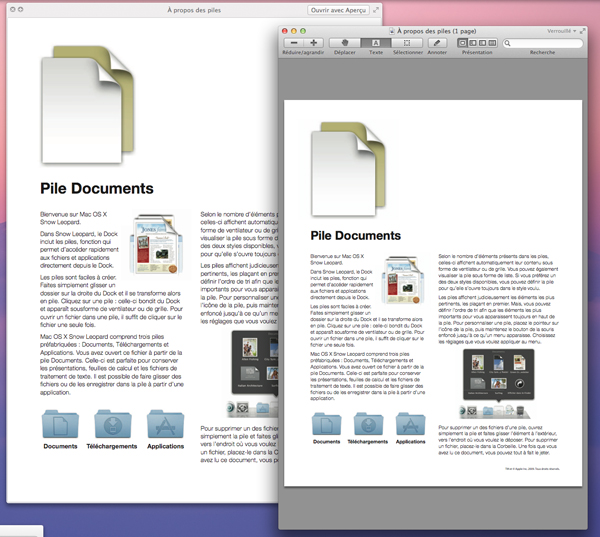Switch Présentation to contact sheet view
600x537 pixels.
point(492,43)
